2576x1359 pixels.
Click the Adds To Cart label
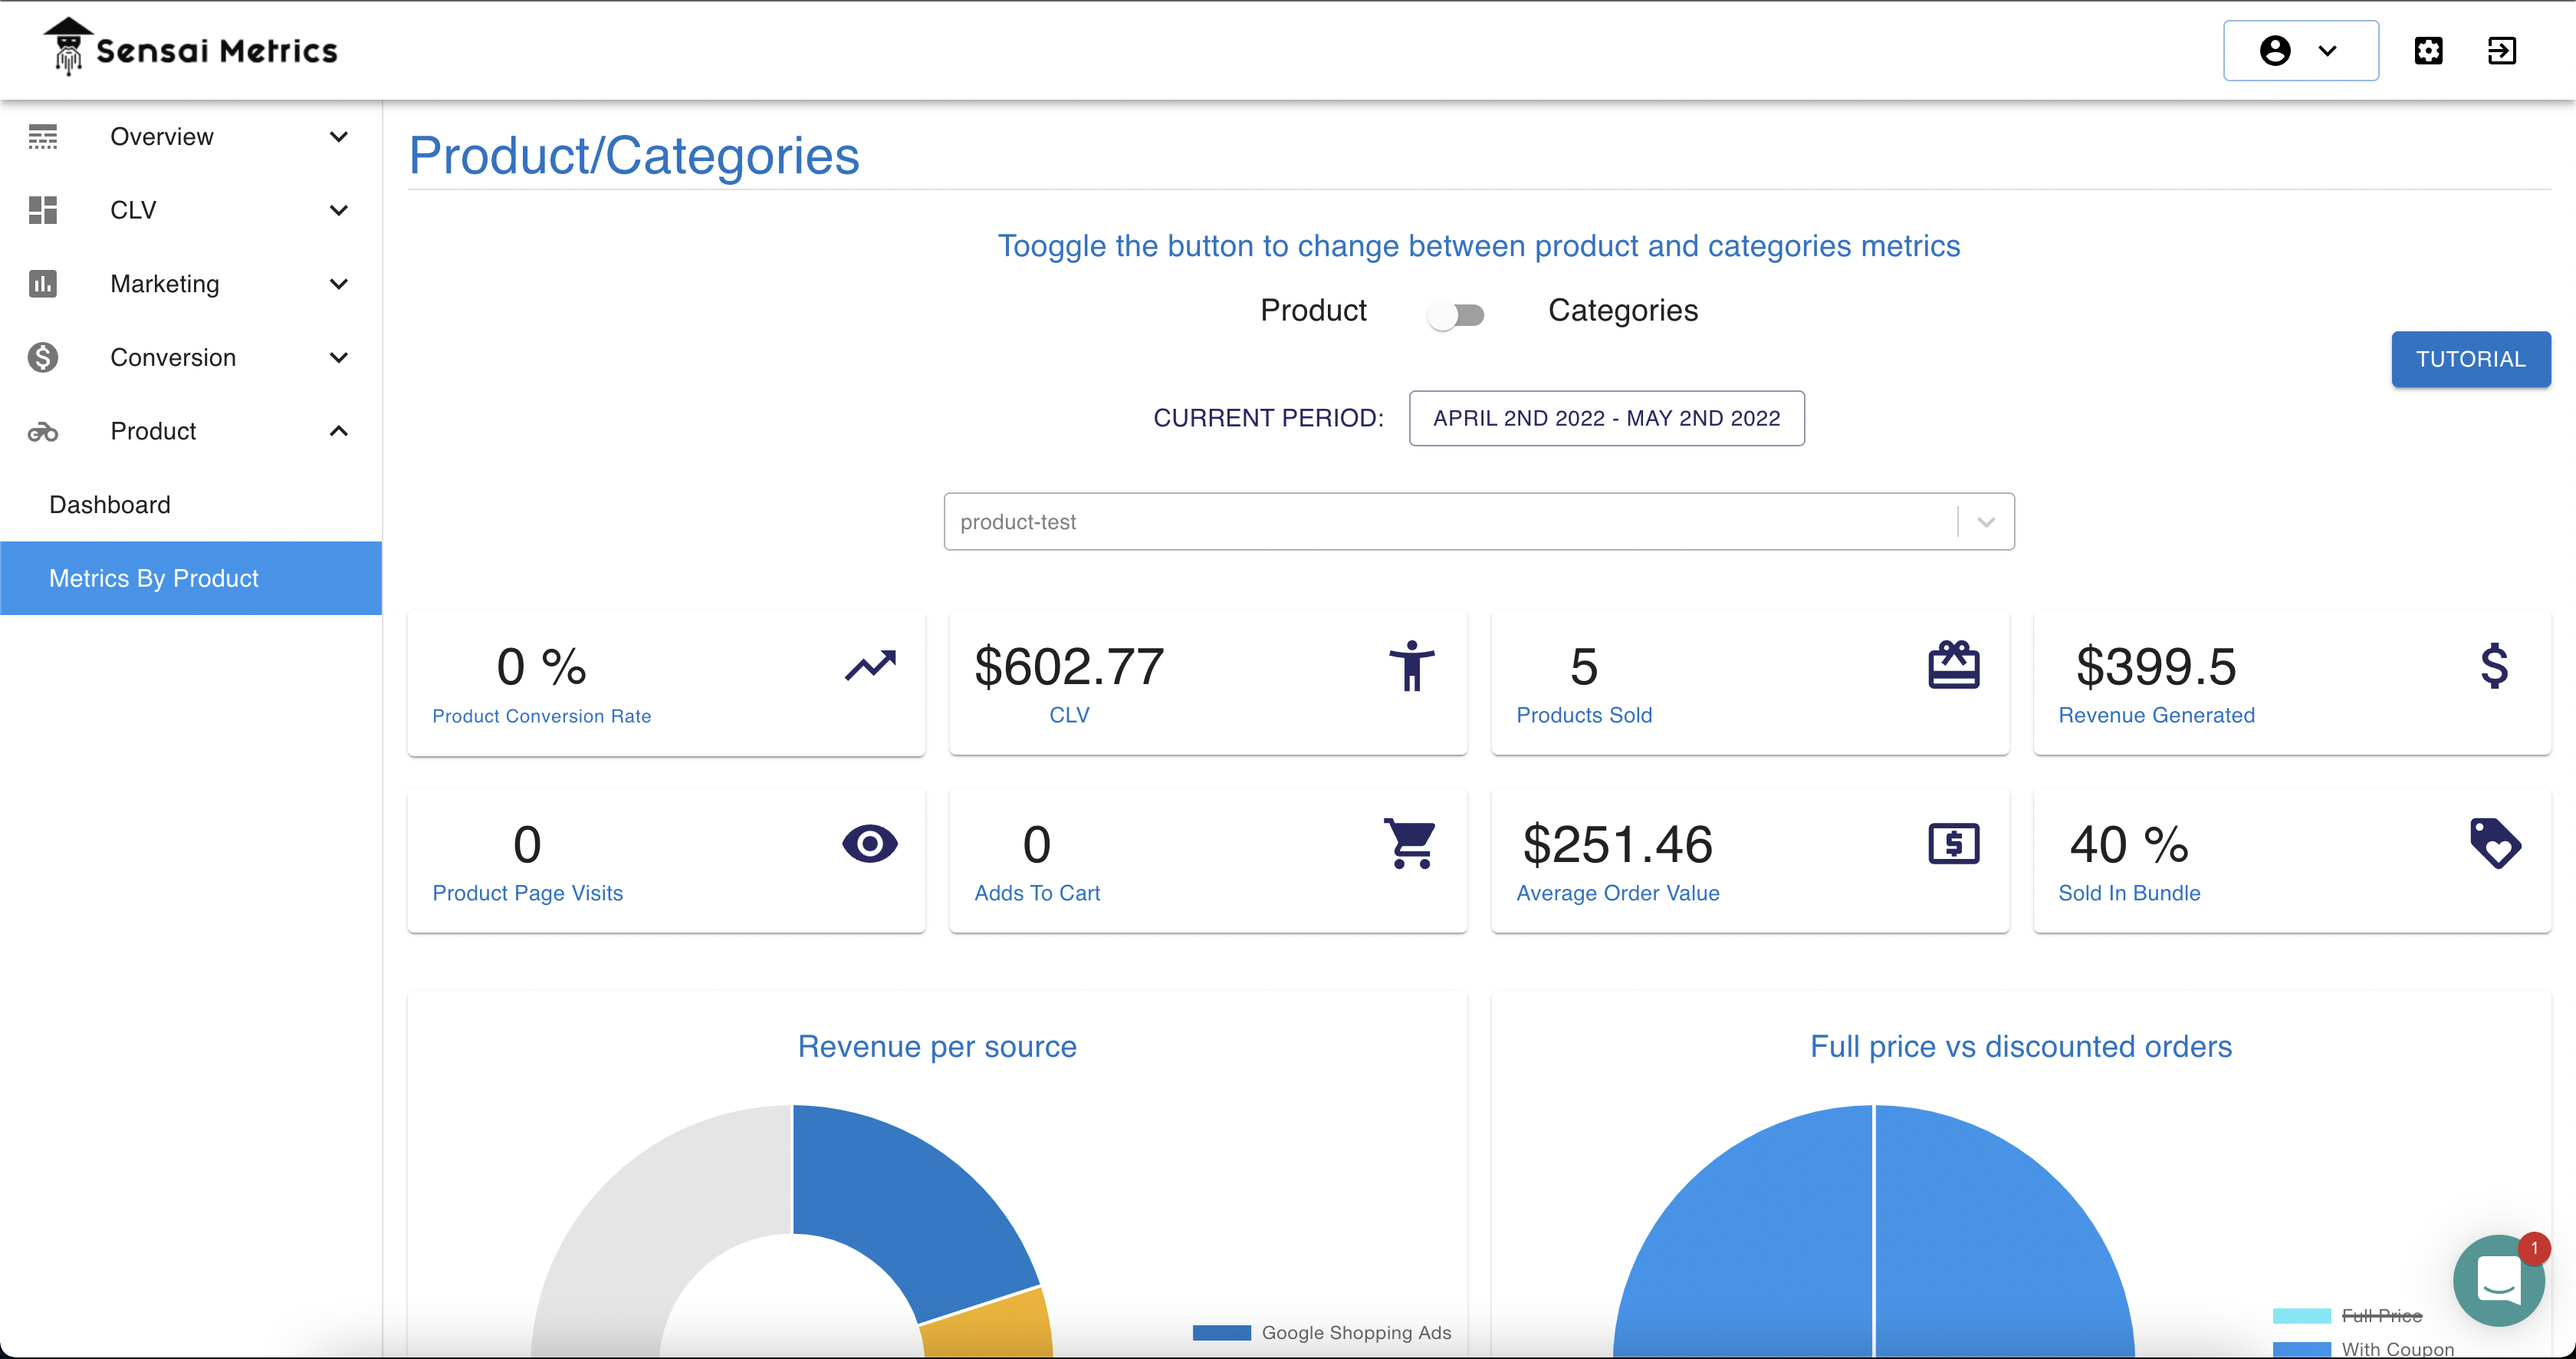pyautogui.click(x=1037, y=893)
